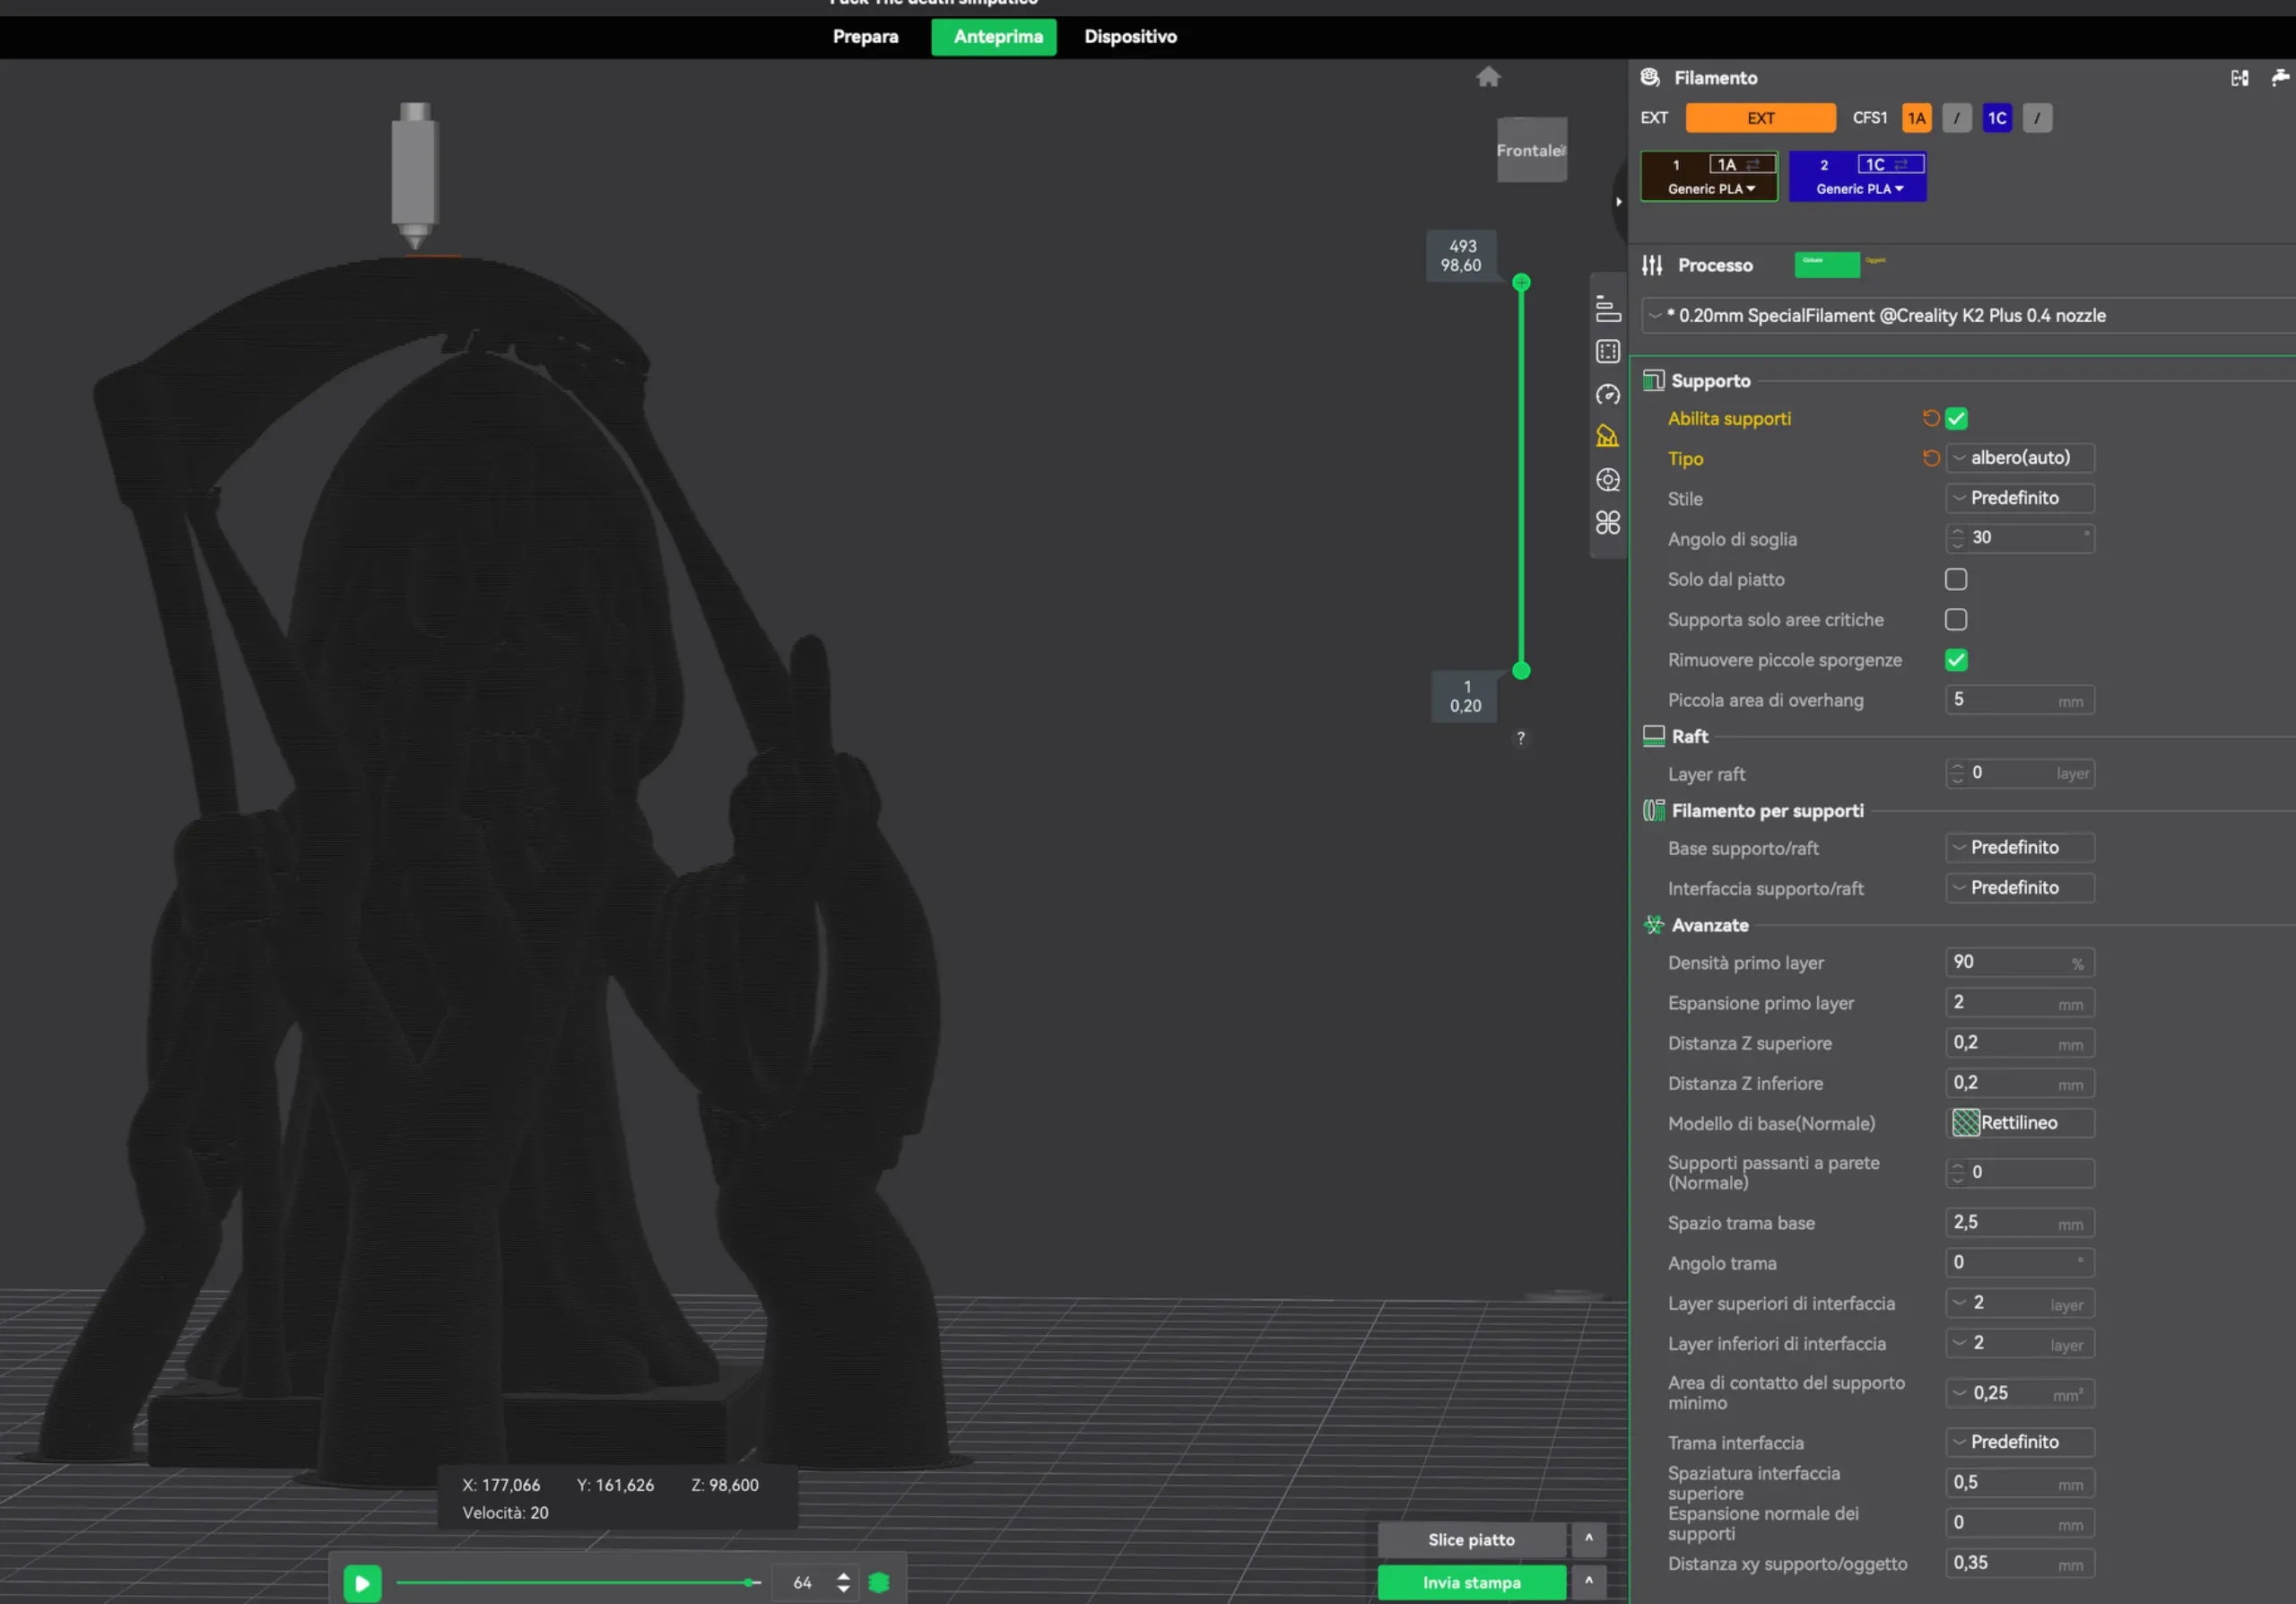Disable Rimuovere piccole sporgenze checkbox
Viewport: 2296px width, 1604px height.
(1956, 660)
